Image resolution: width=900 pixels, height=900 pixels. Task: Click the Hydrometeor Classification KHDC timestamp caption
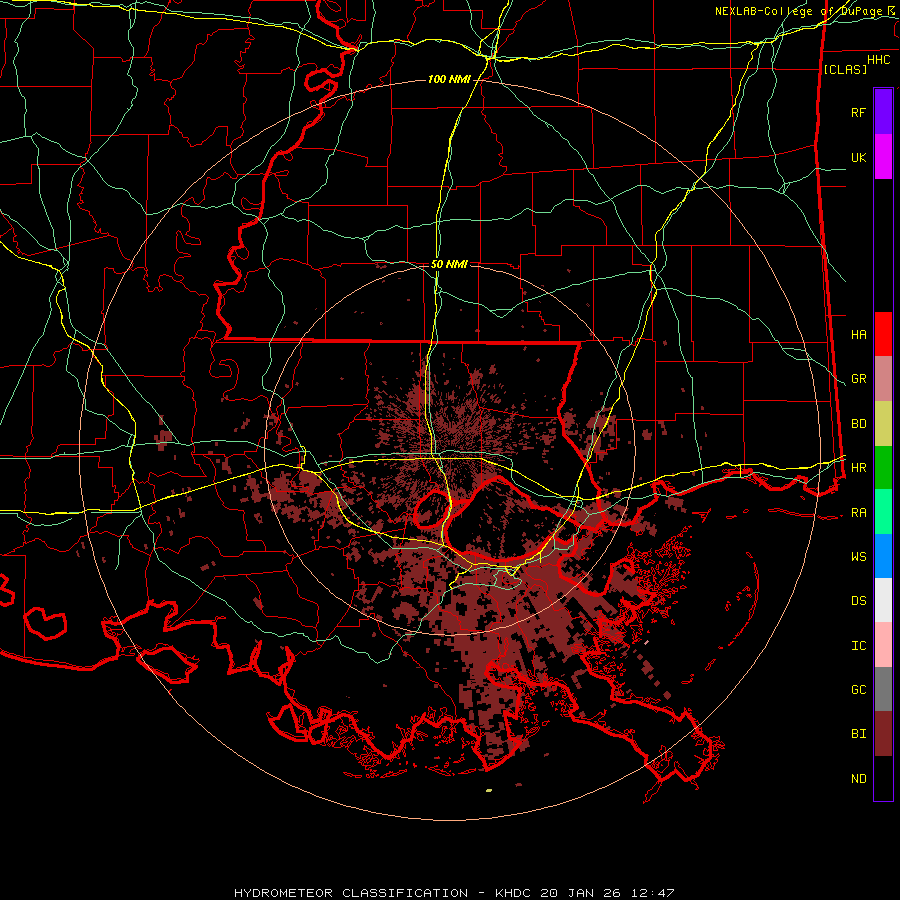click(454, 893)
